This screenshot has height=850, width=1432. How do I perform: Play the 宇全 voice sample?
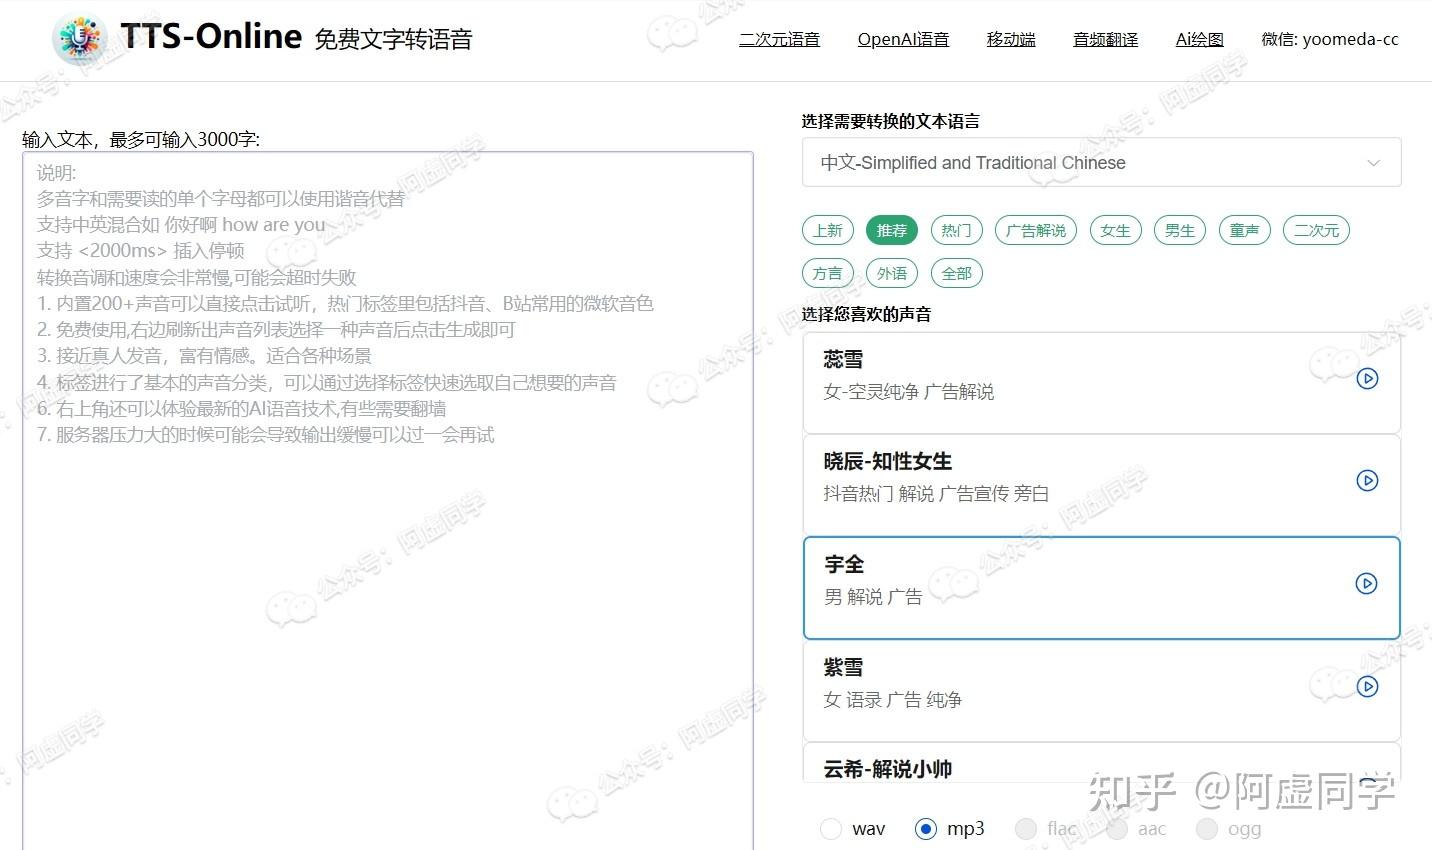1366,583
